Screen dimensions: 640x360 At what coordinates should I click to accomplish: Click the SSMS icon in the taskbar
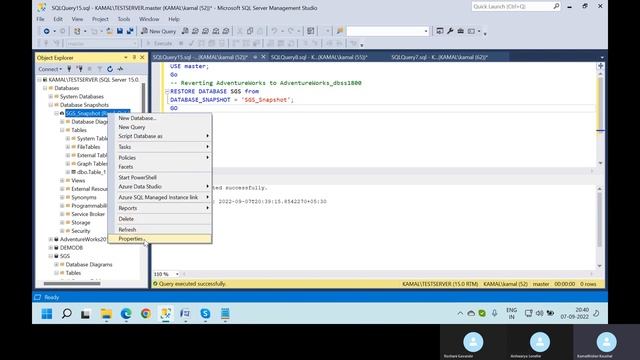pyautogui.click(x=165, y=313)
